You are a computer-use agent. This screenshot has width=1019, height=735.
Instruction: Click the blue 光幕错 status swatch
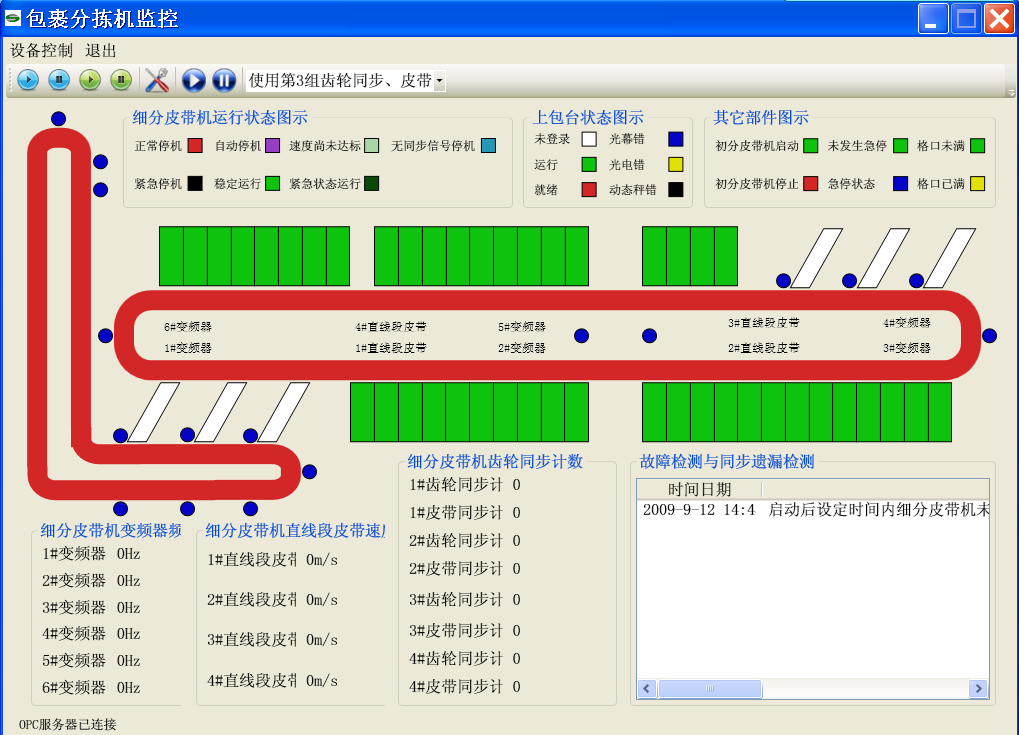tap(676, 139)
